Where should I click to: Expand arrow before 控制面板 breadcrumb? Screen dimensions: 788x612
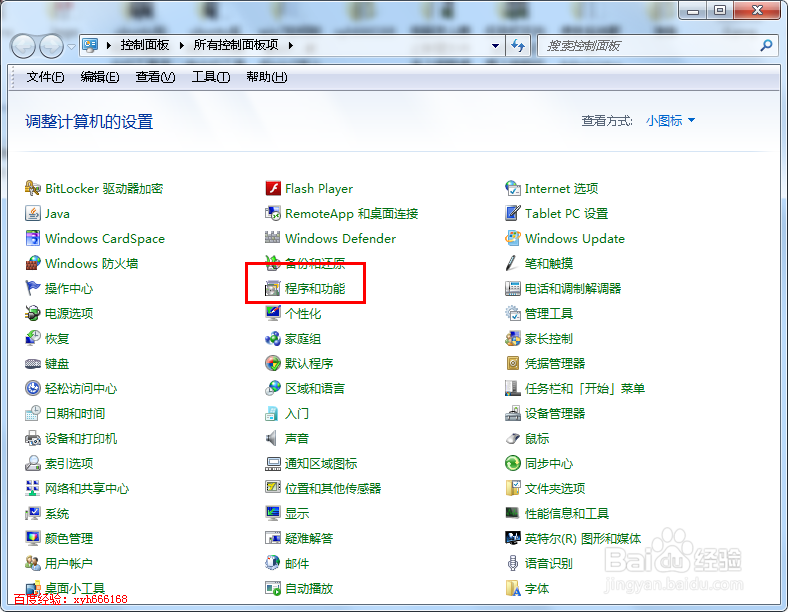pyautogui.click(x=109, y=46)
